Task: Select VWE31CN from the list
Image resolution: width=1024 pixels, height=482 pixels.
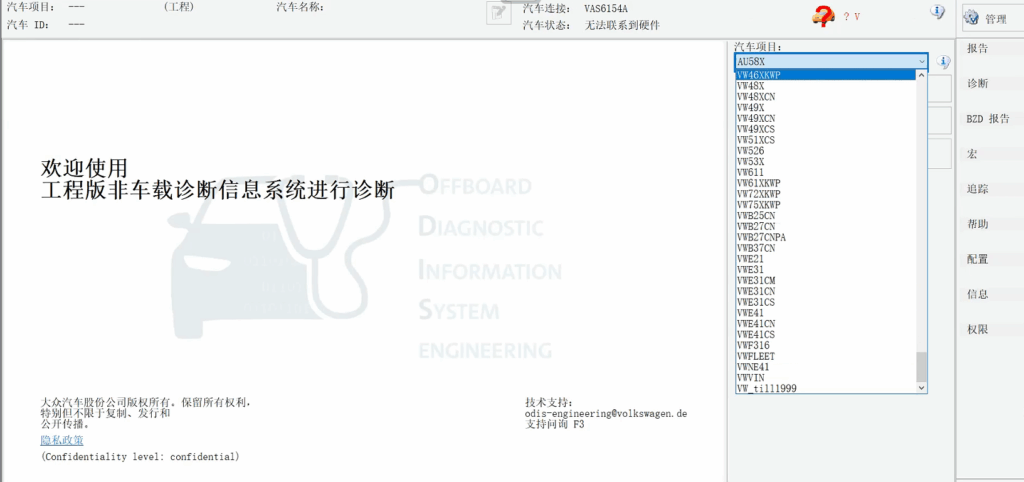Action: tap(825, 291)
